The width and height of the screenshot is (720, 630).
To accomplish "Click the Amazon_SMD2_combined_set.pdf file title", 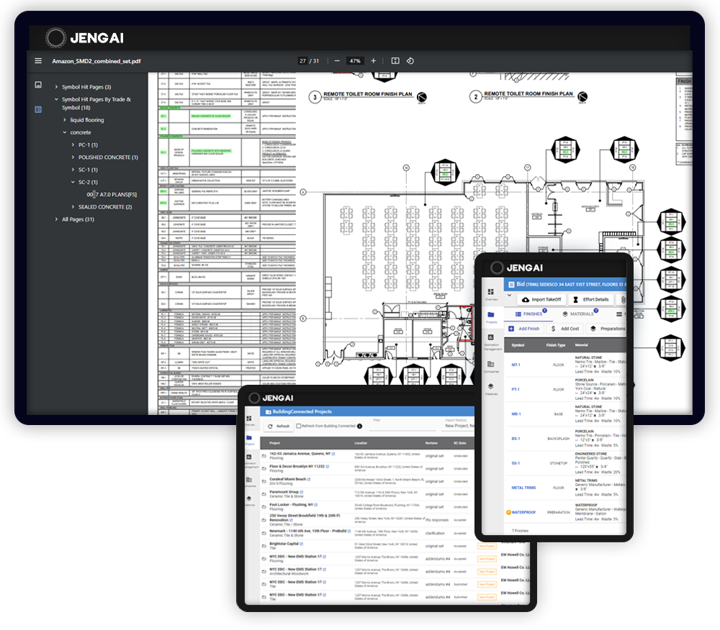I will point(96,61).
